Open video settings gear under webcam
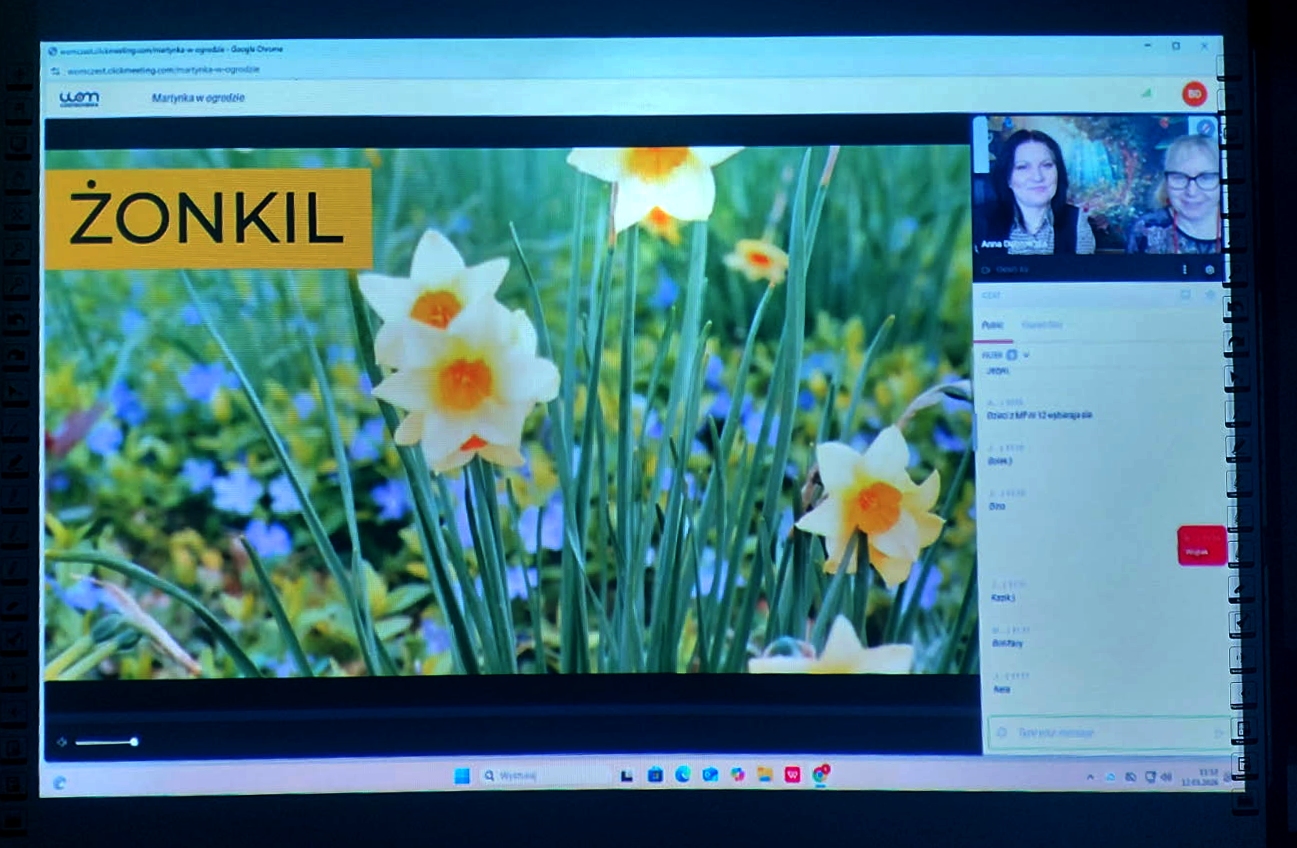 tap(1209, 270)
